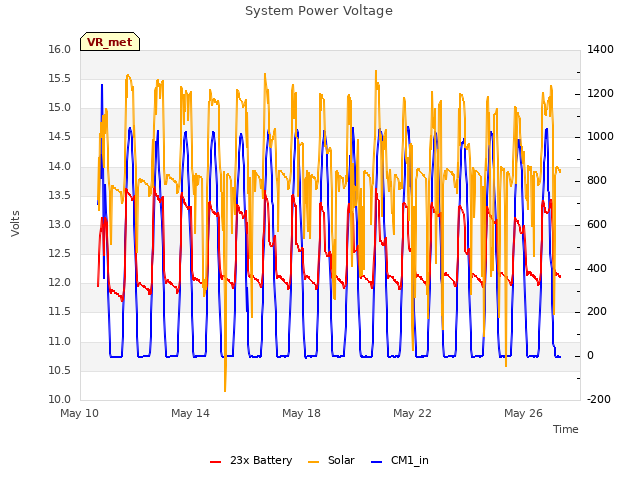Click the 400 right axis tick label
The width and height of the screenshot is (640, 480).
point(597,269)
